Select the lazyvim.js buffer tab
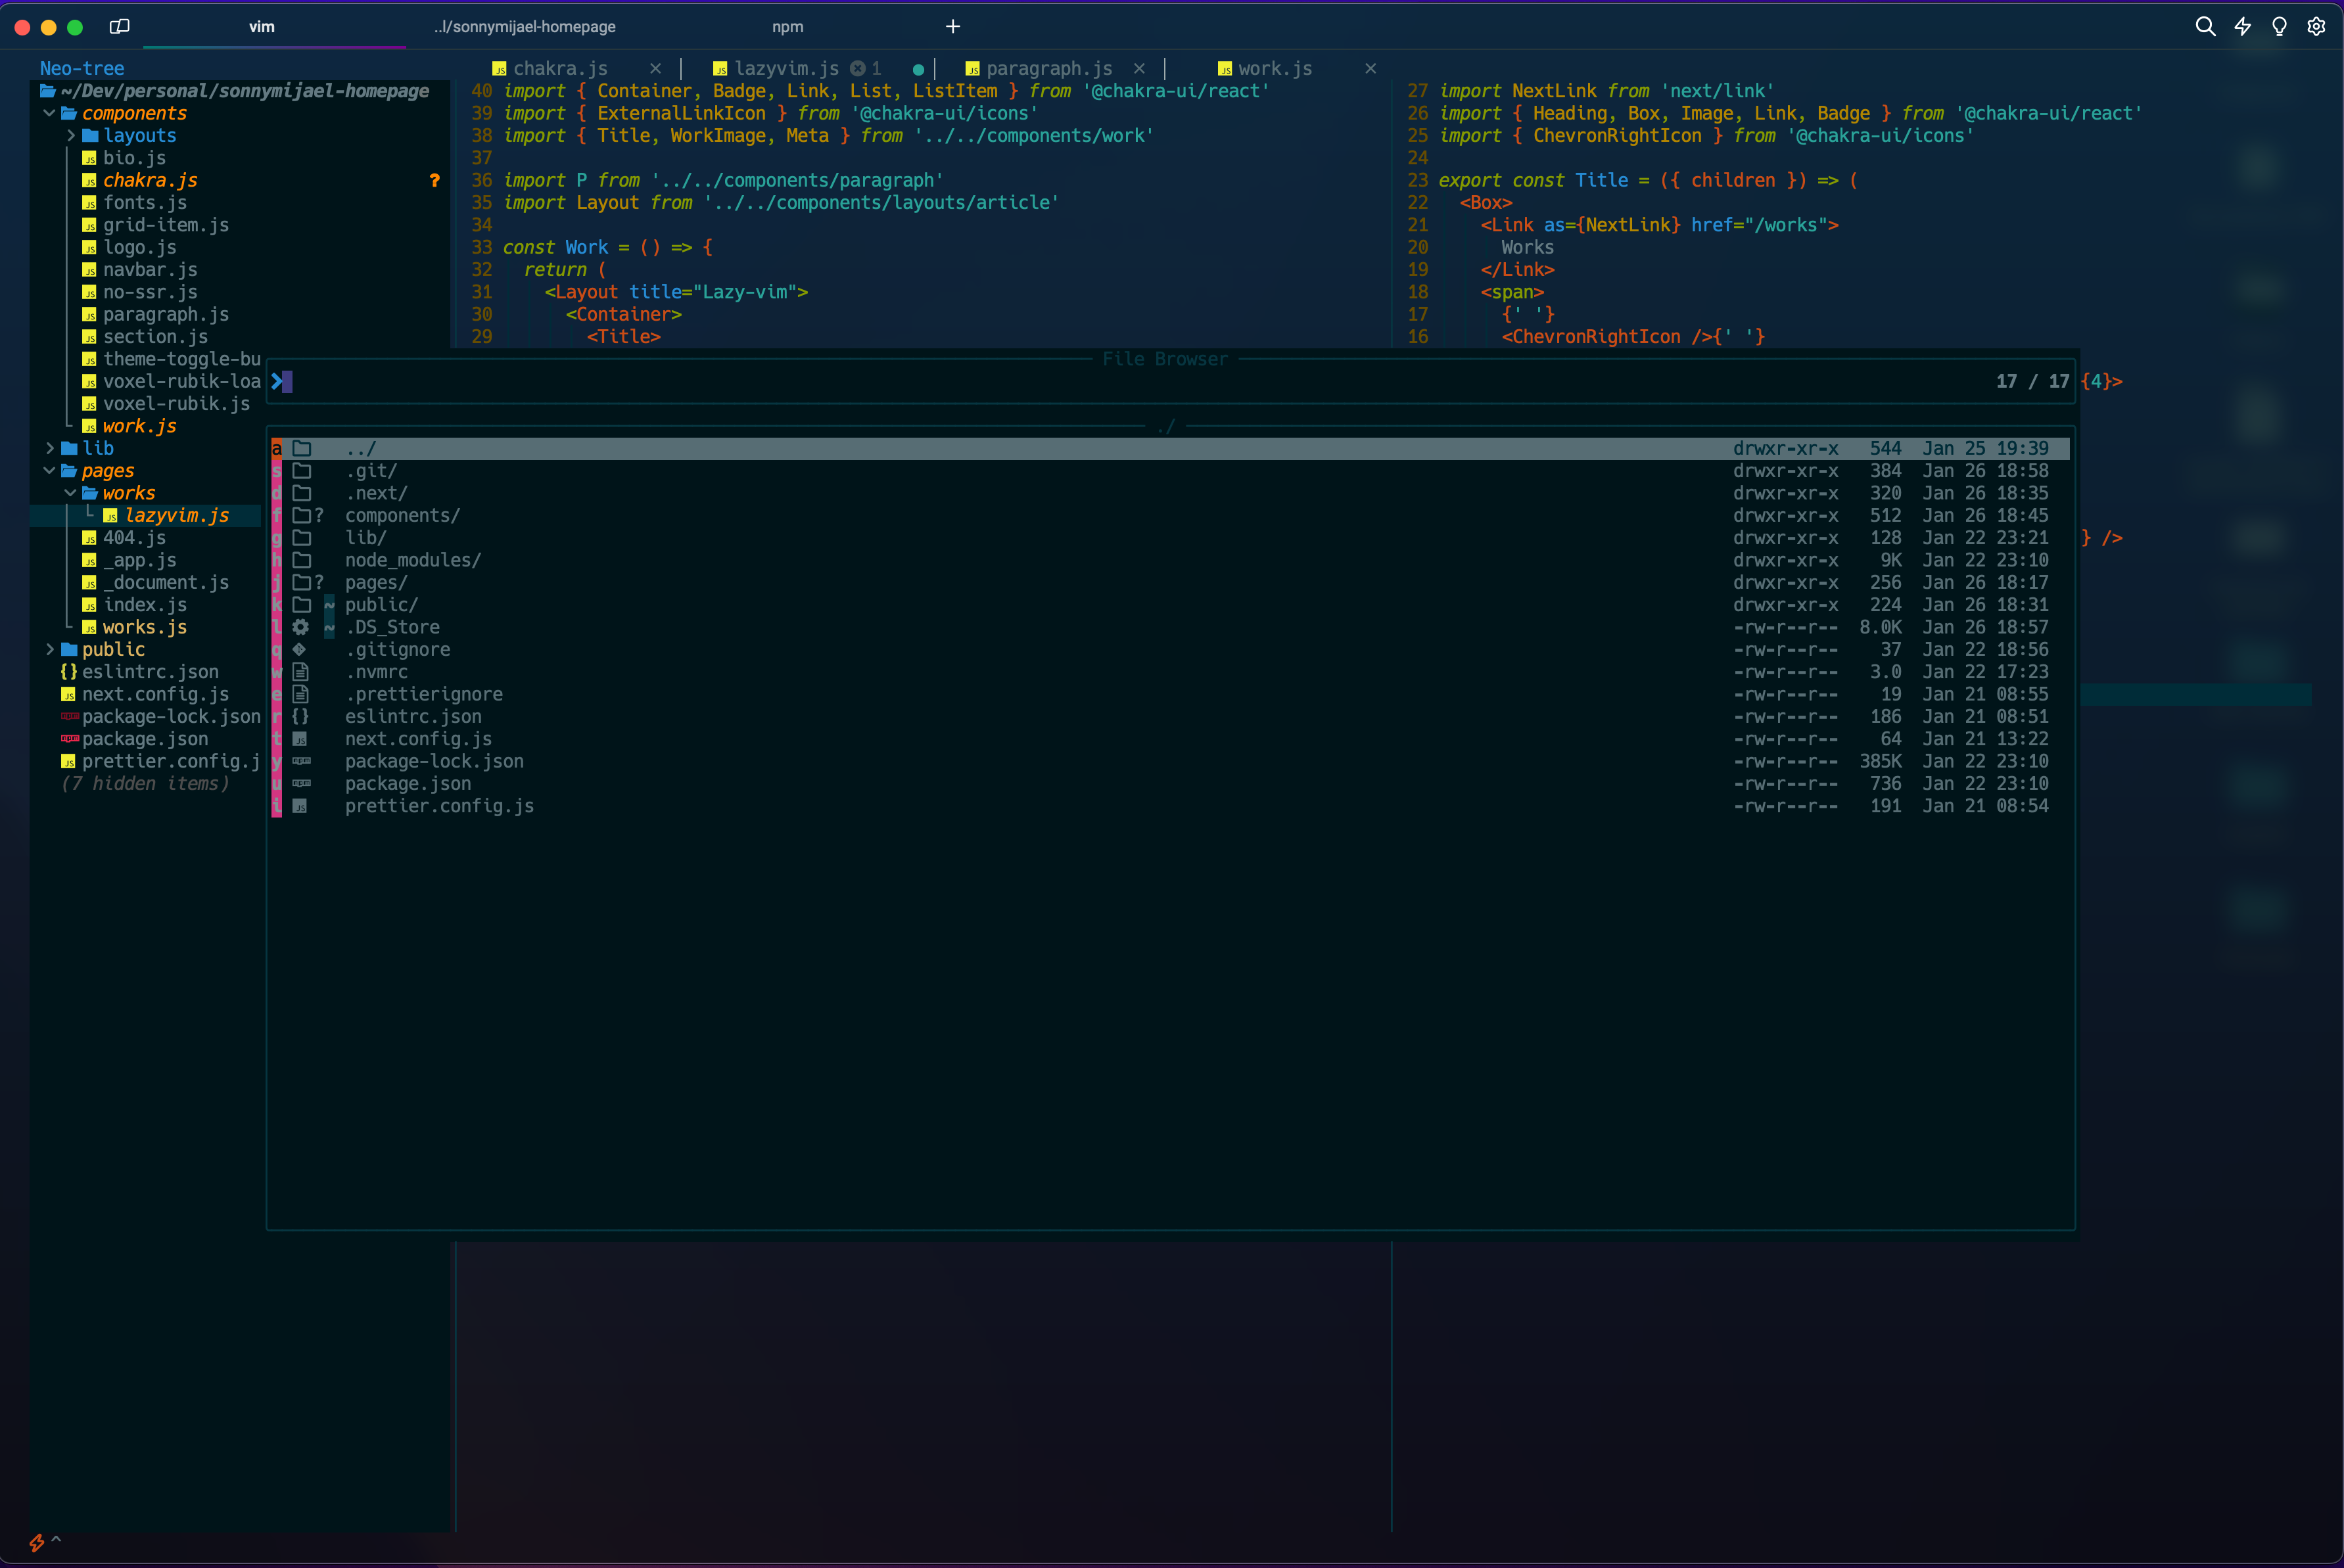The image size is (2344, 1568). 786,68
